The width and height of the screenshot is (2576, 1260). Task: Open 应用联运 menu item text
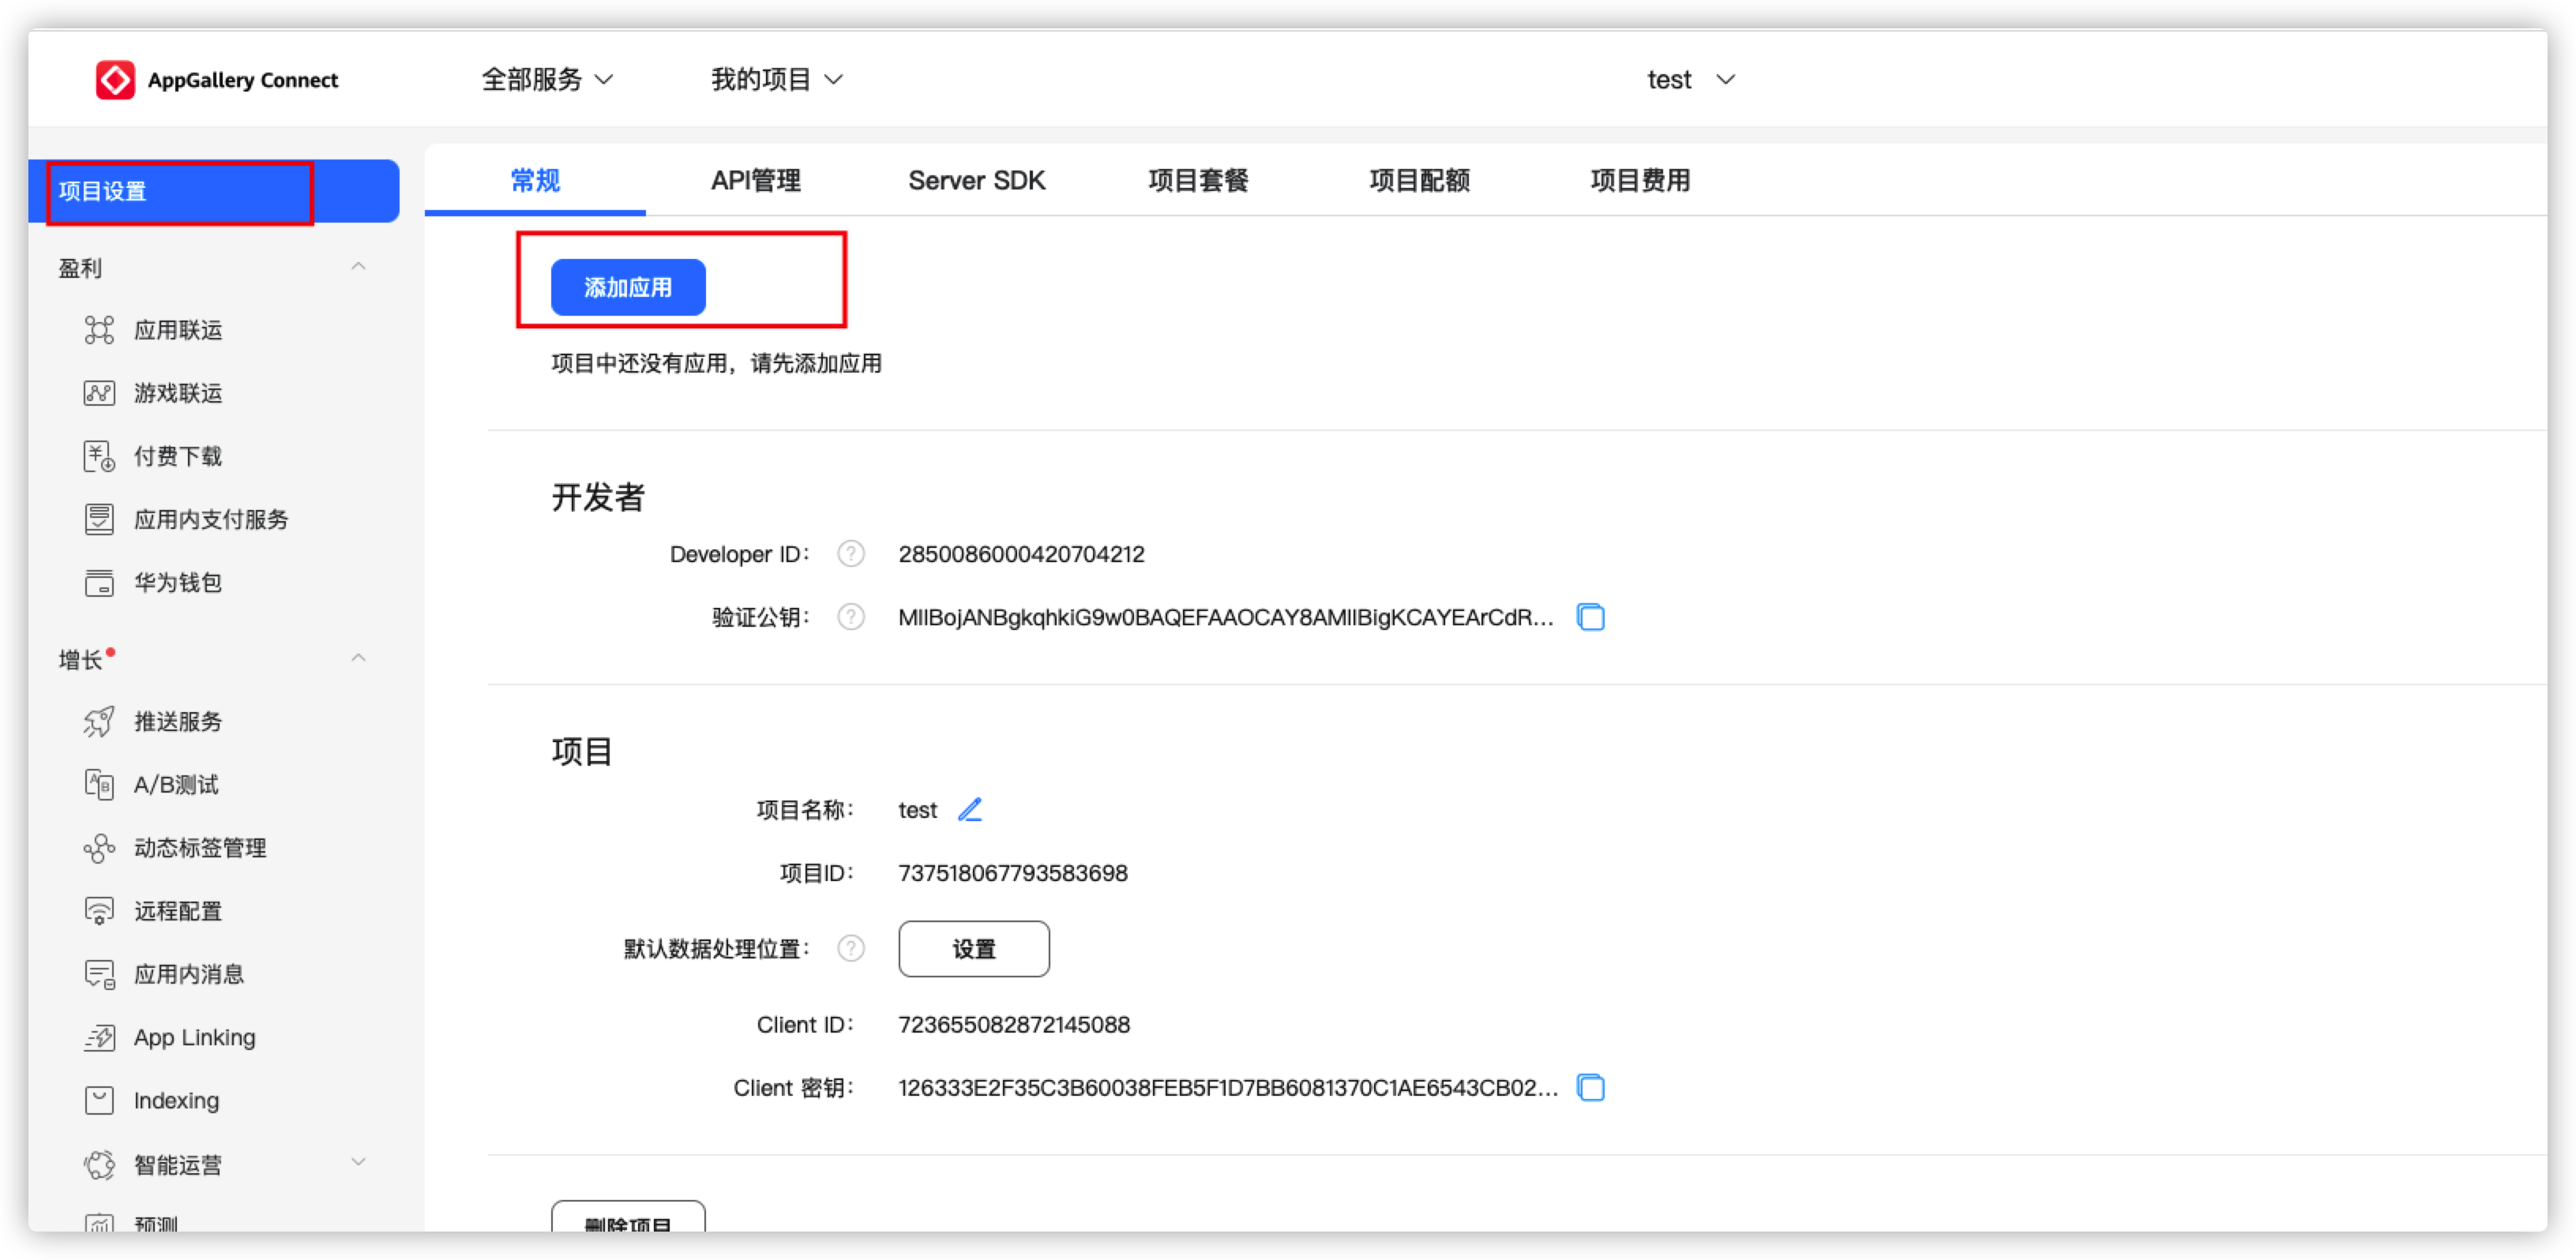coord(178,330)
